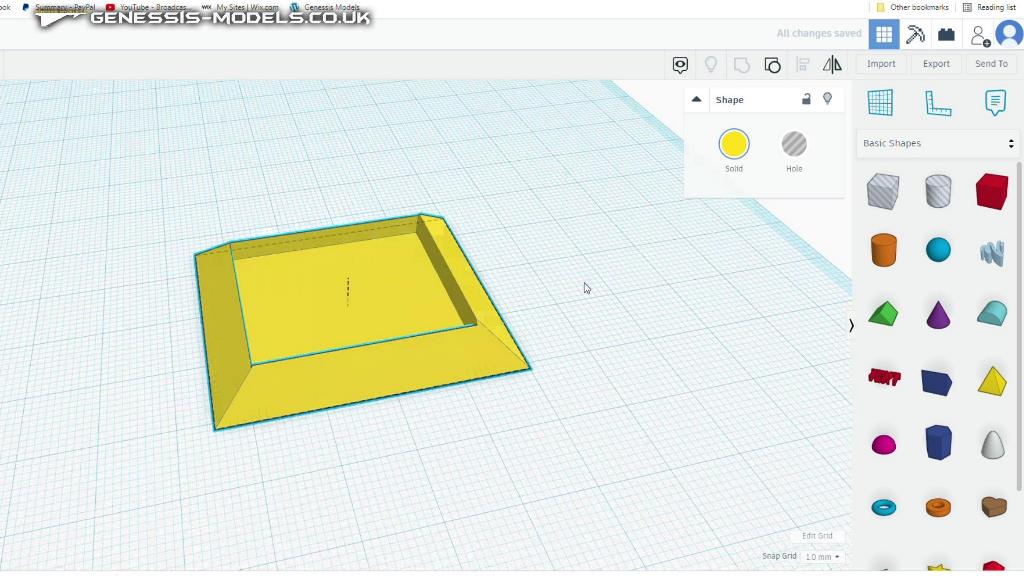Open the Basic Shapes dropdown
The height and width of the screenshot is (576, 1024).
[x=938, y=143]
